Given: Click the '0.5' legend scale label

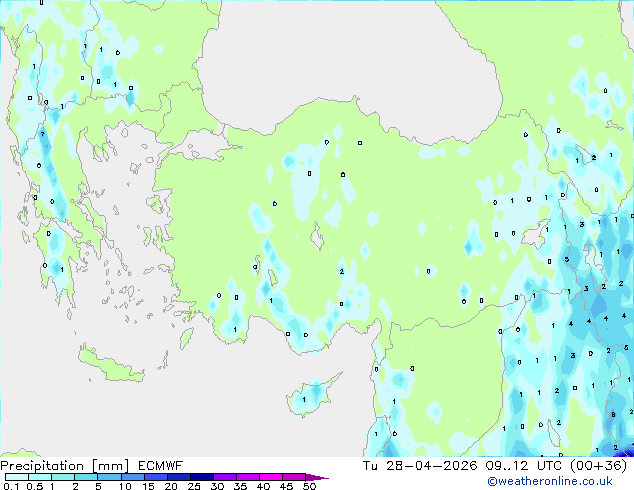Looking at the screenshot, I should (x=34, y=486).
